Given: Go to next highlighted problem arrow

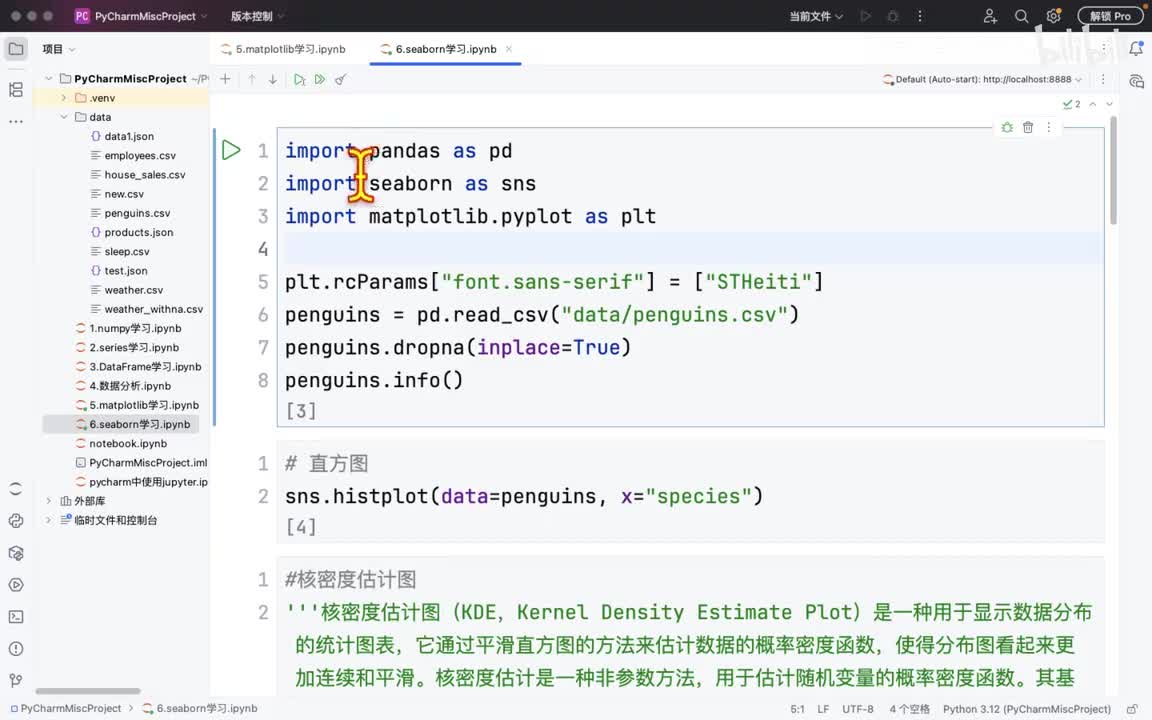Looking at the screenshot, I should tap(1109, 104).
